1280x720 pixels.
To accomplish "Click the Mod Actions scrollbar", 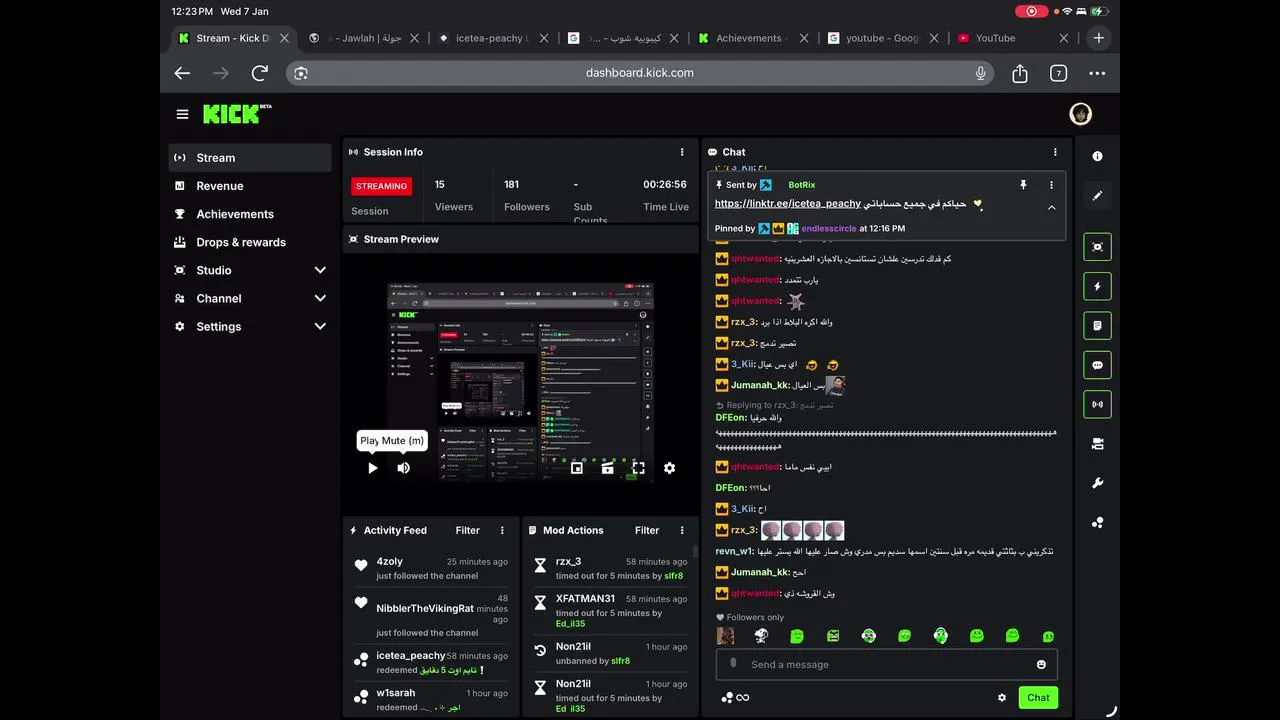I will click(x=696, y=551).
